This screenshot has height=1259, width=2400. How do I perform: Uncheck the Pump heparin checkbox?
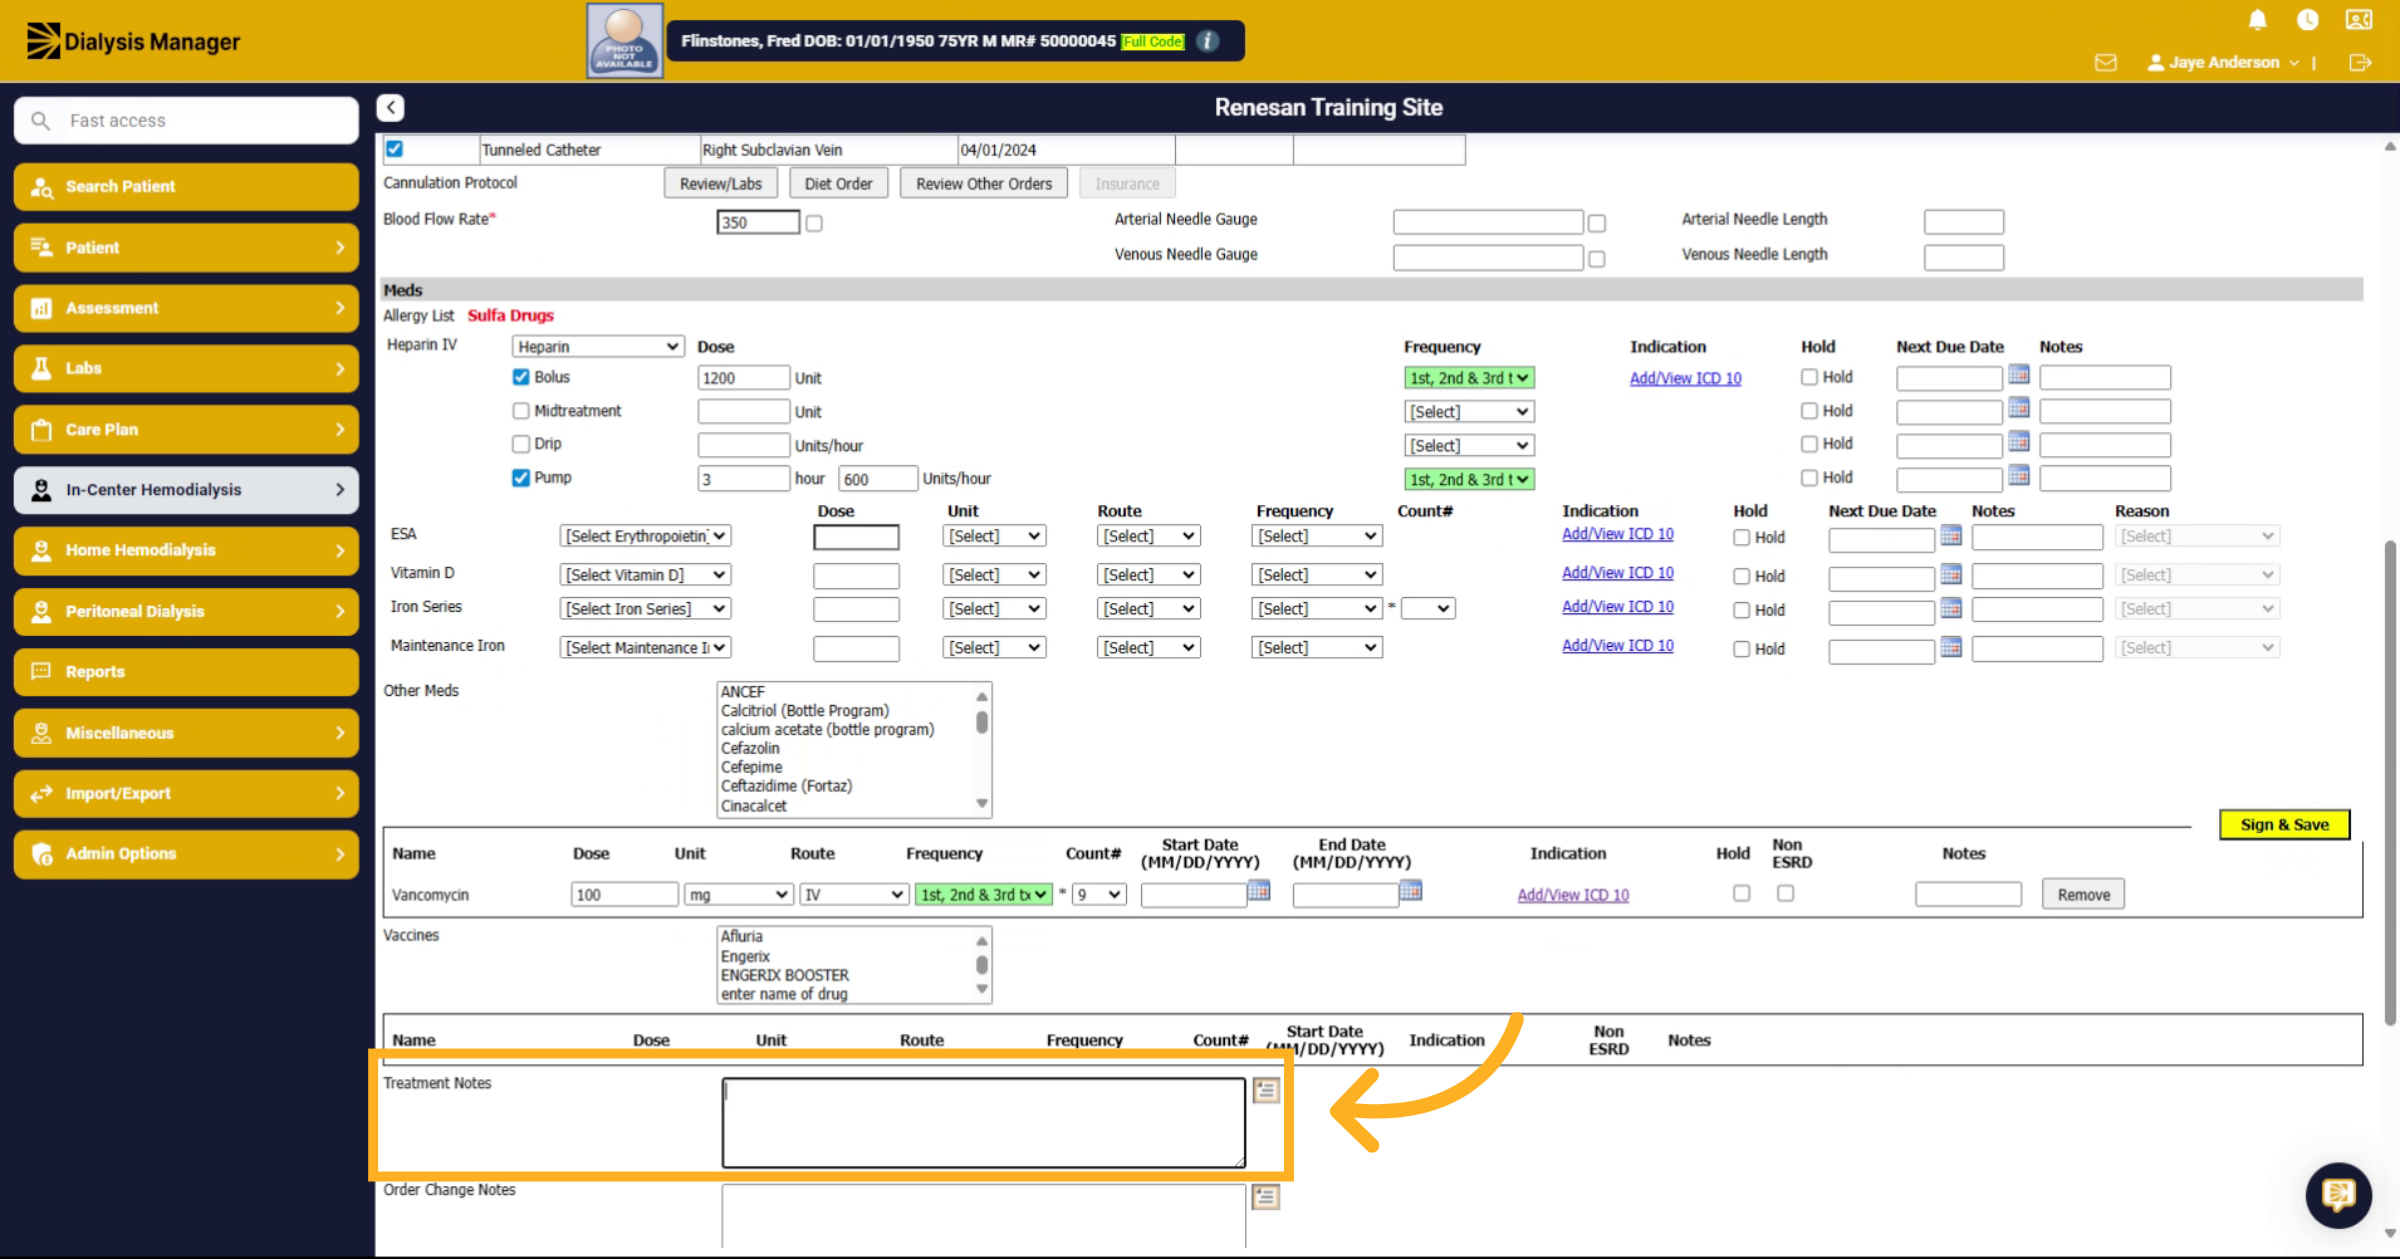click(x=521, y=478)
